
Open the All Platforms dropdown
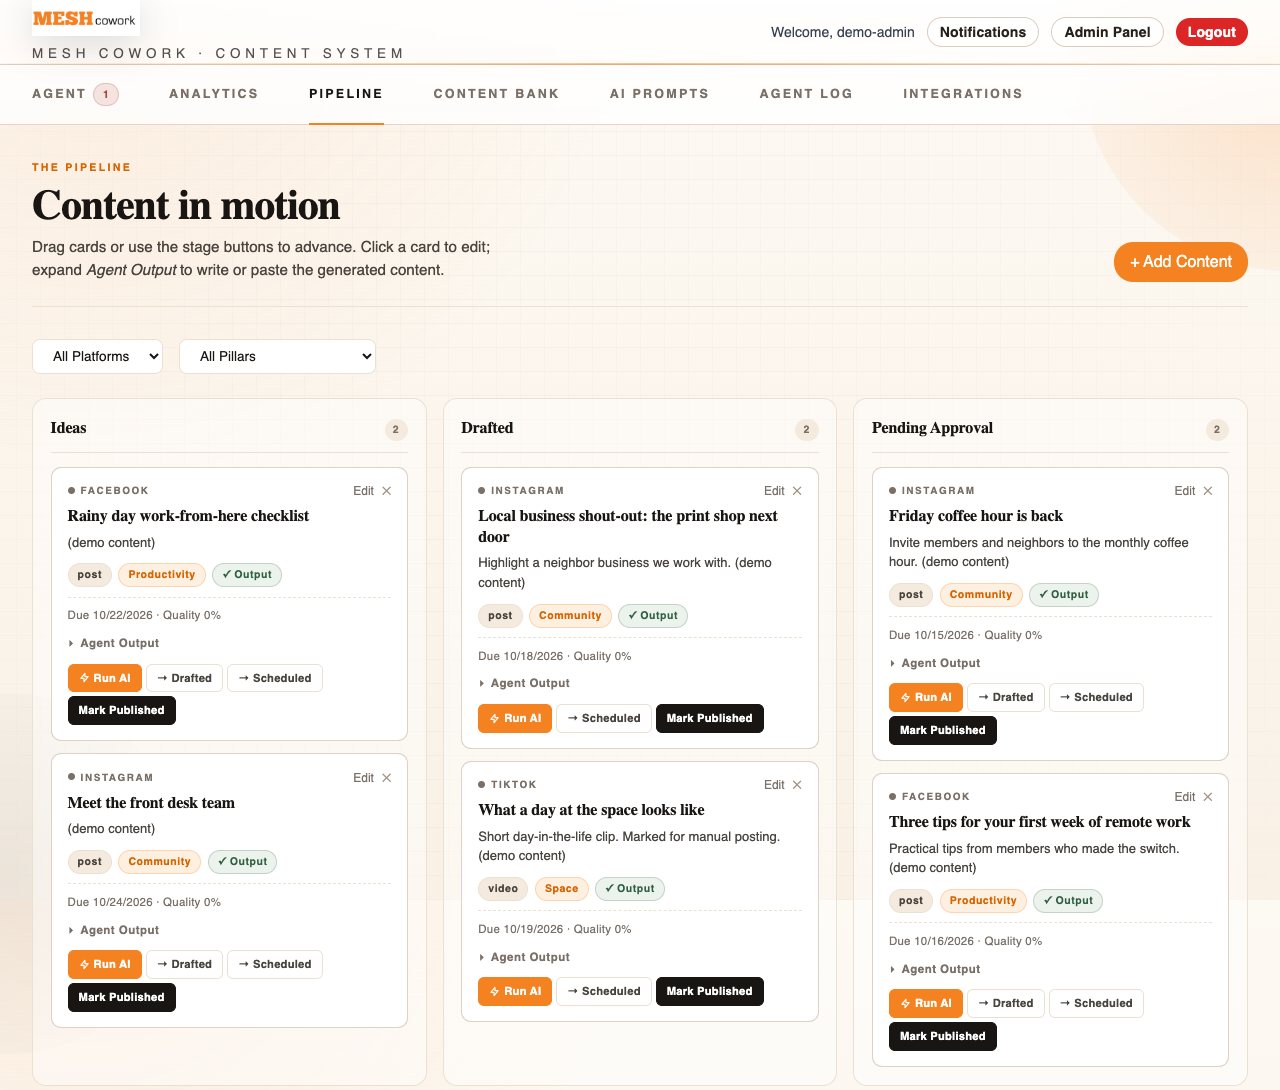tap(98, 356)
